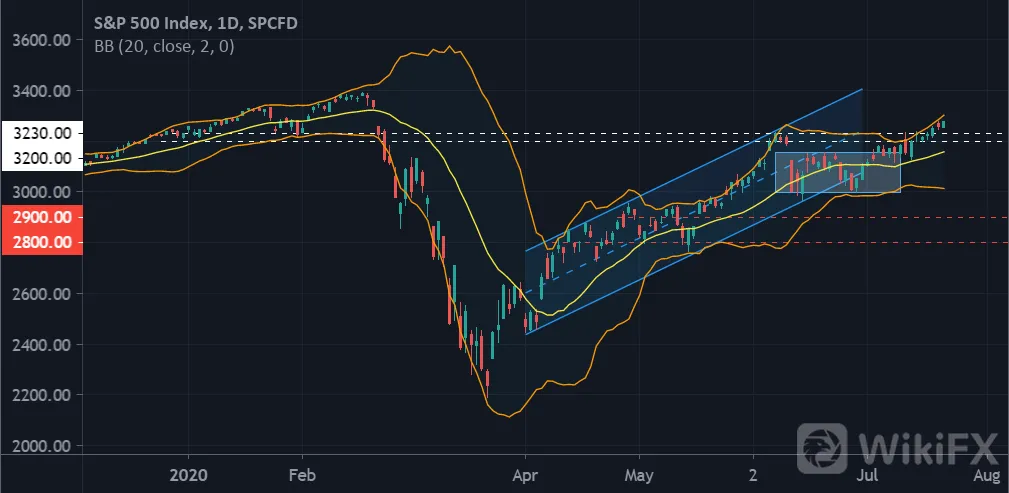This screenshot has height=493, width=1009.
Task: Select the red 2900.00 price label
Action: [x=42, y=218]
